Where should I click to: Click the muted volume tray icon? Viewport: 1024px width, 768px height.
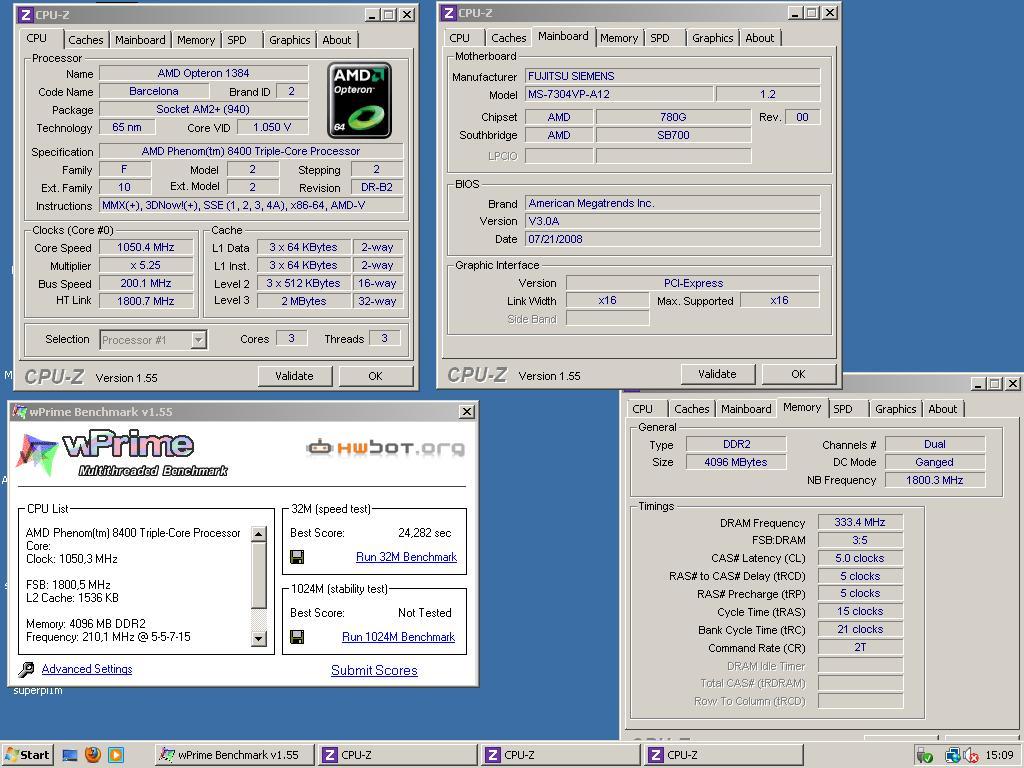coord(971,756)
